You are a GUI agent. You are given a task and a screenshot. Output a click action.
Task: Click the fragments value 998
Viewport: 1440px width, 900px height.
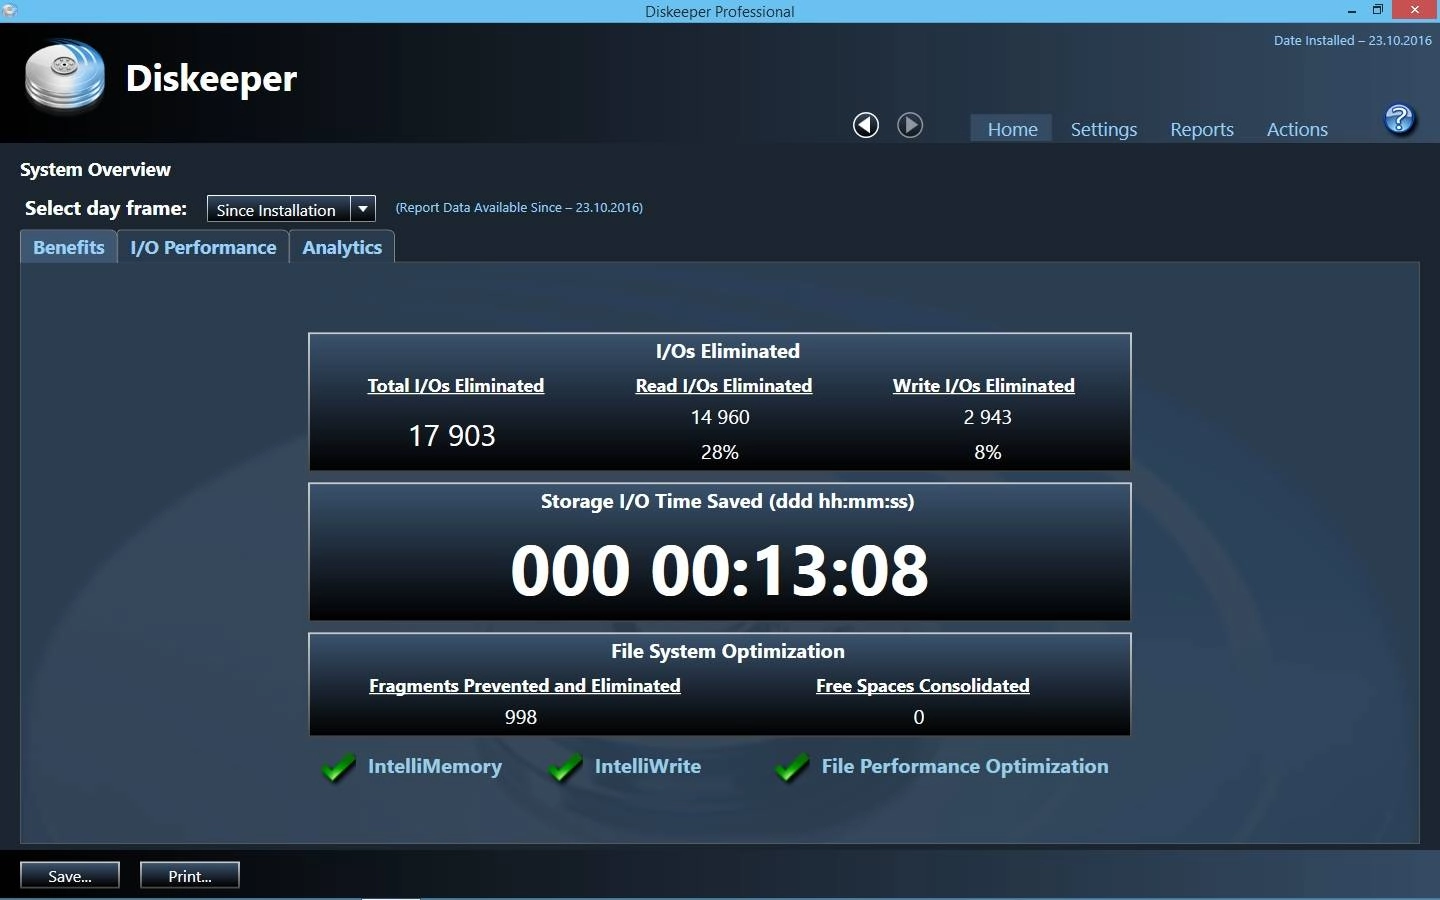click(x=521, y=717)
